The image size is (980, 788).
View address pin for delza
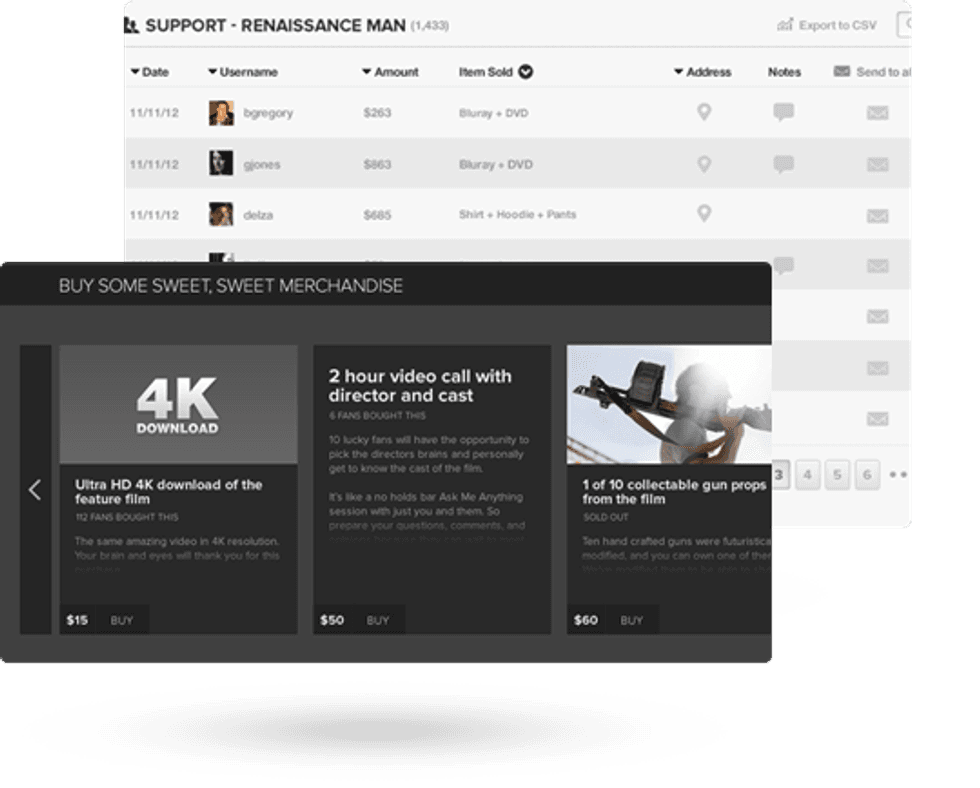point(704,213)
